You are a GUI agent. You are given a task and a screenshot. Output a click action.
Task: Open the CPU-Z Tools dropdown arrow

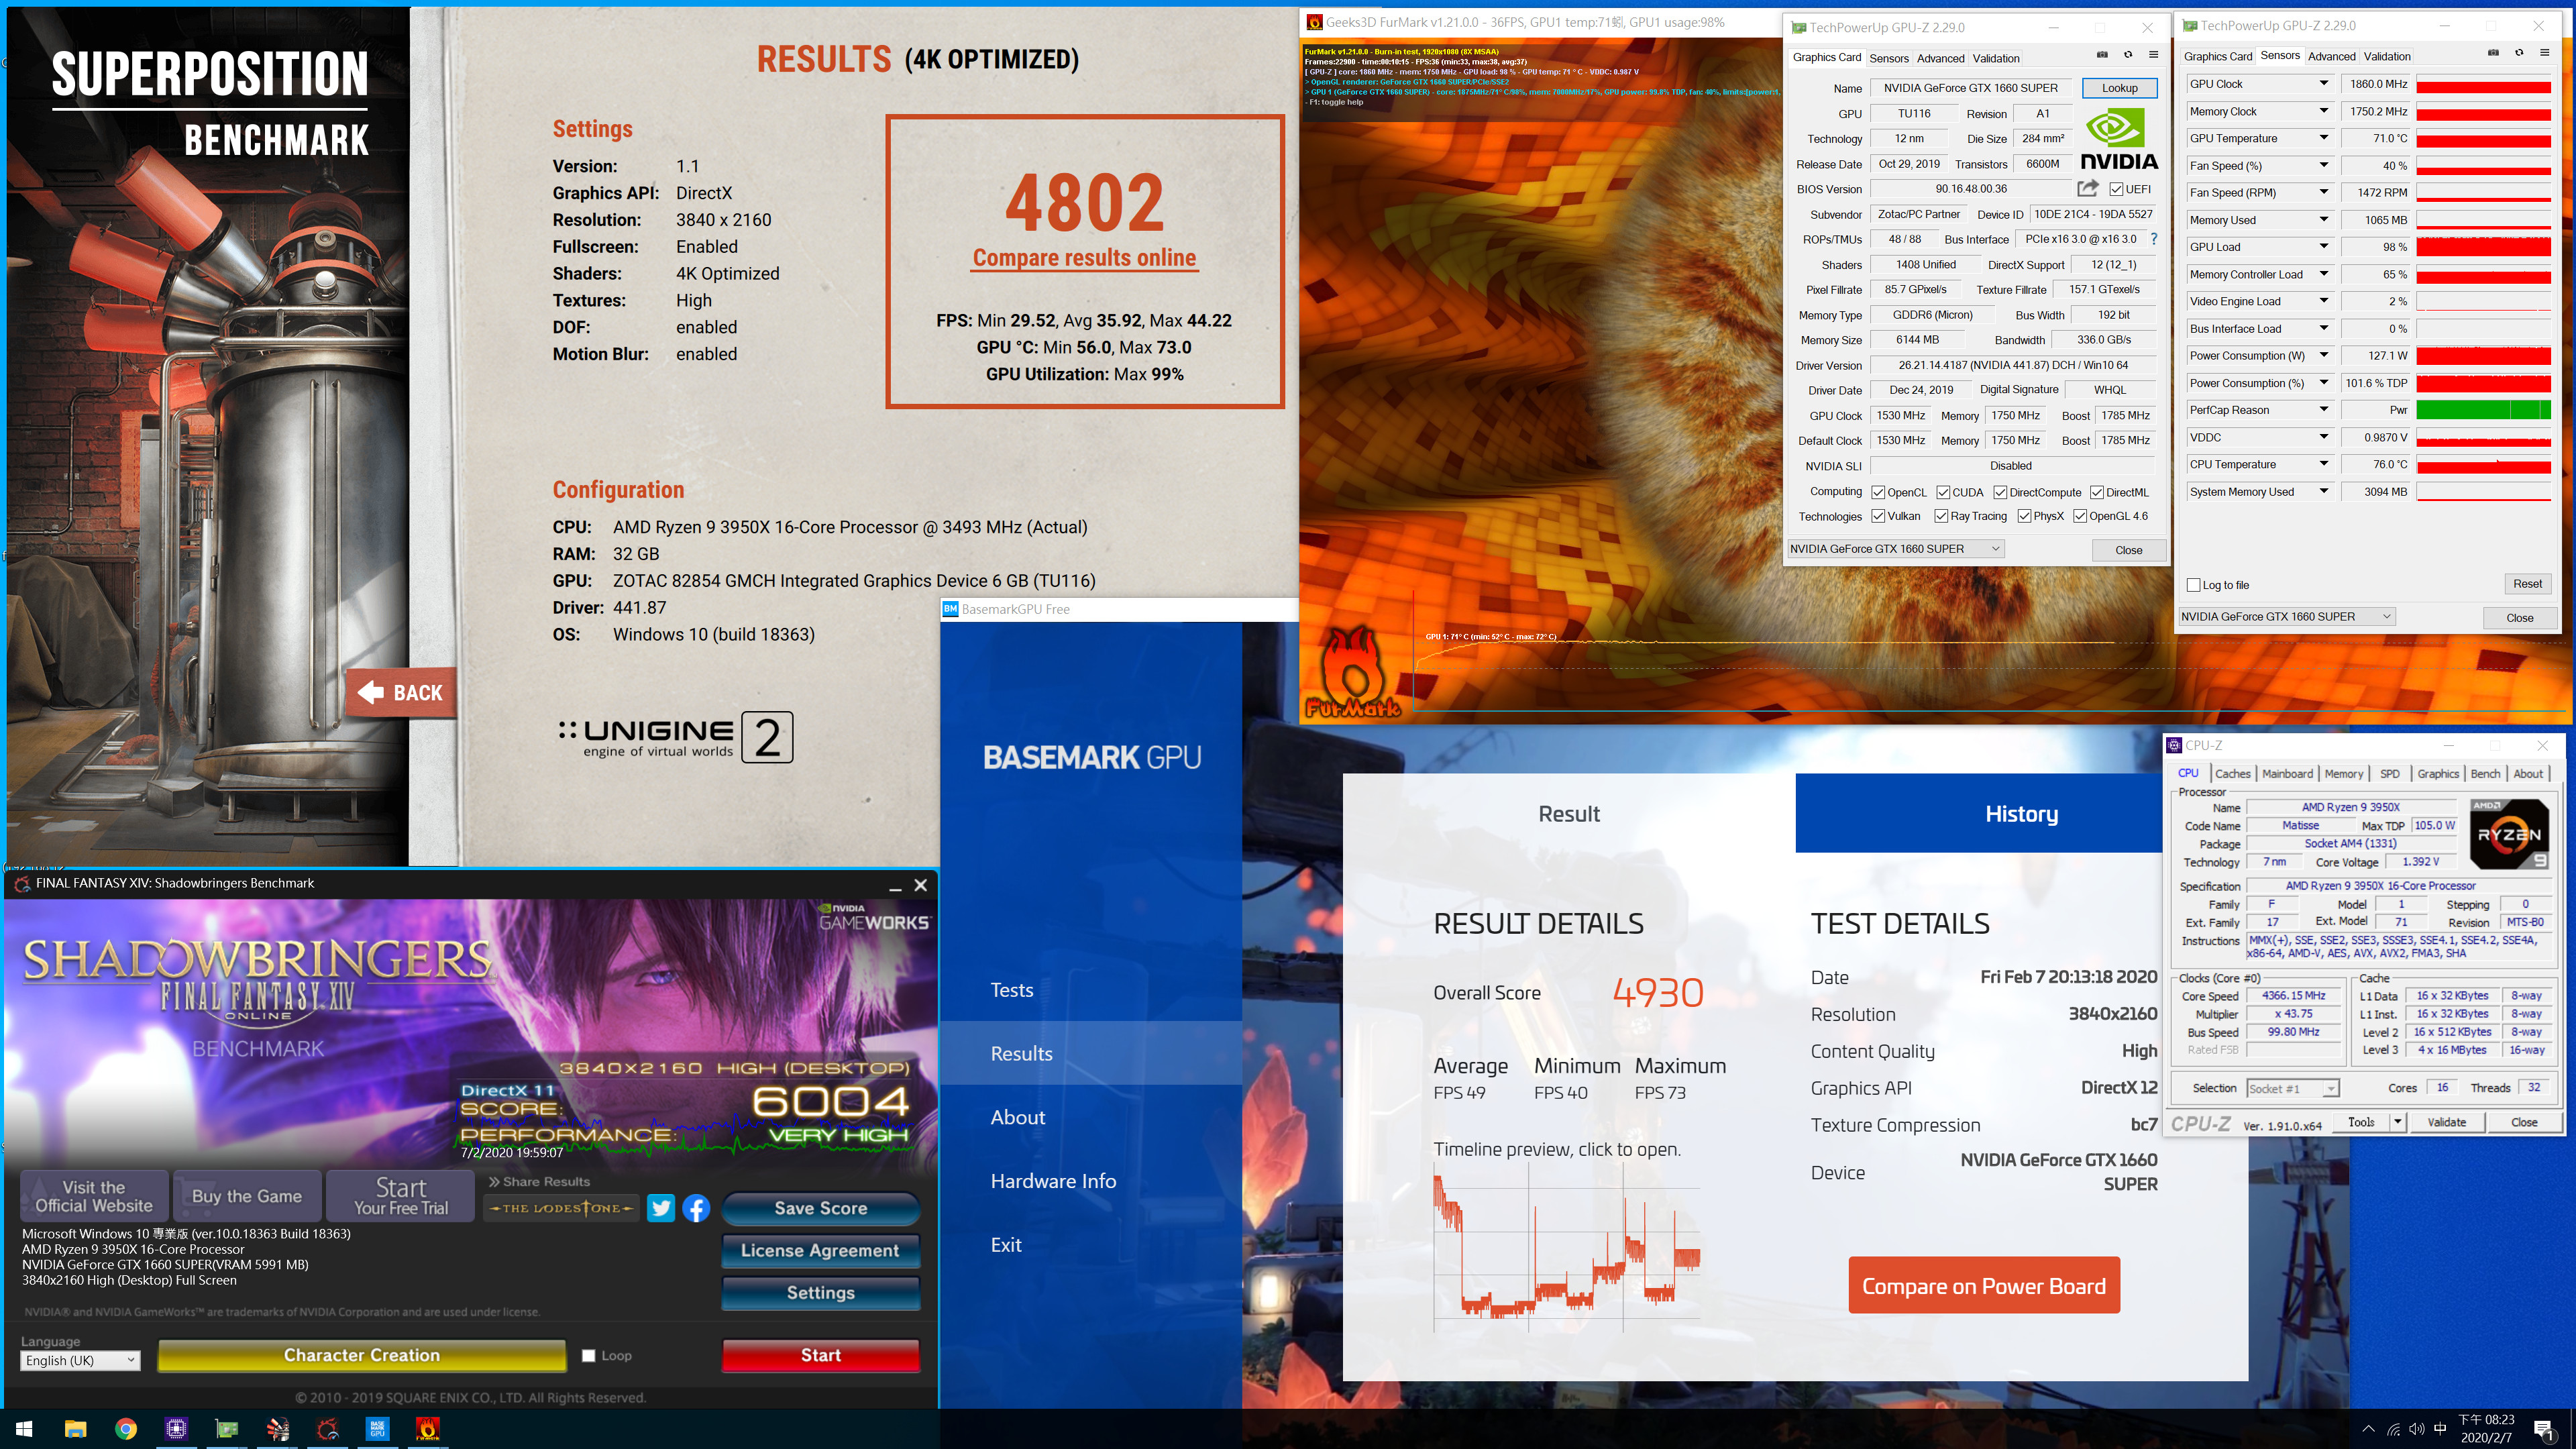[2397, 1122]
